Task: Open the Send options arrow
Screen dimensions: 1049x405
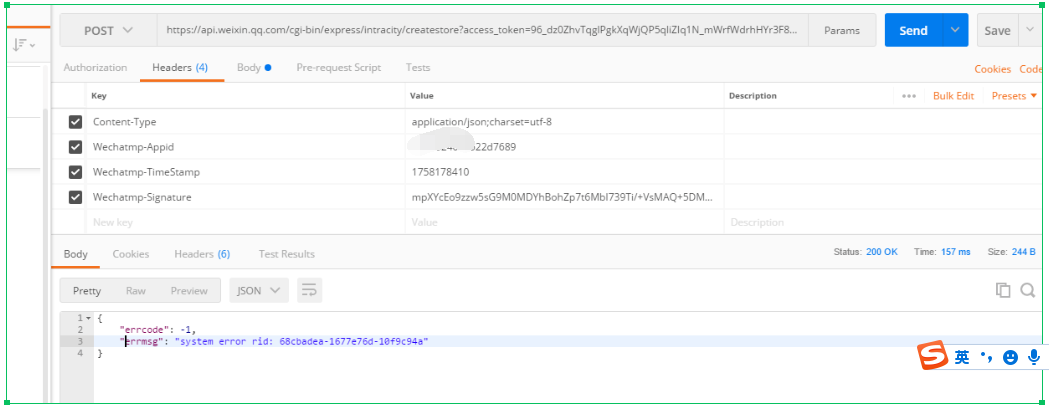Action: pos(955,30)
